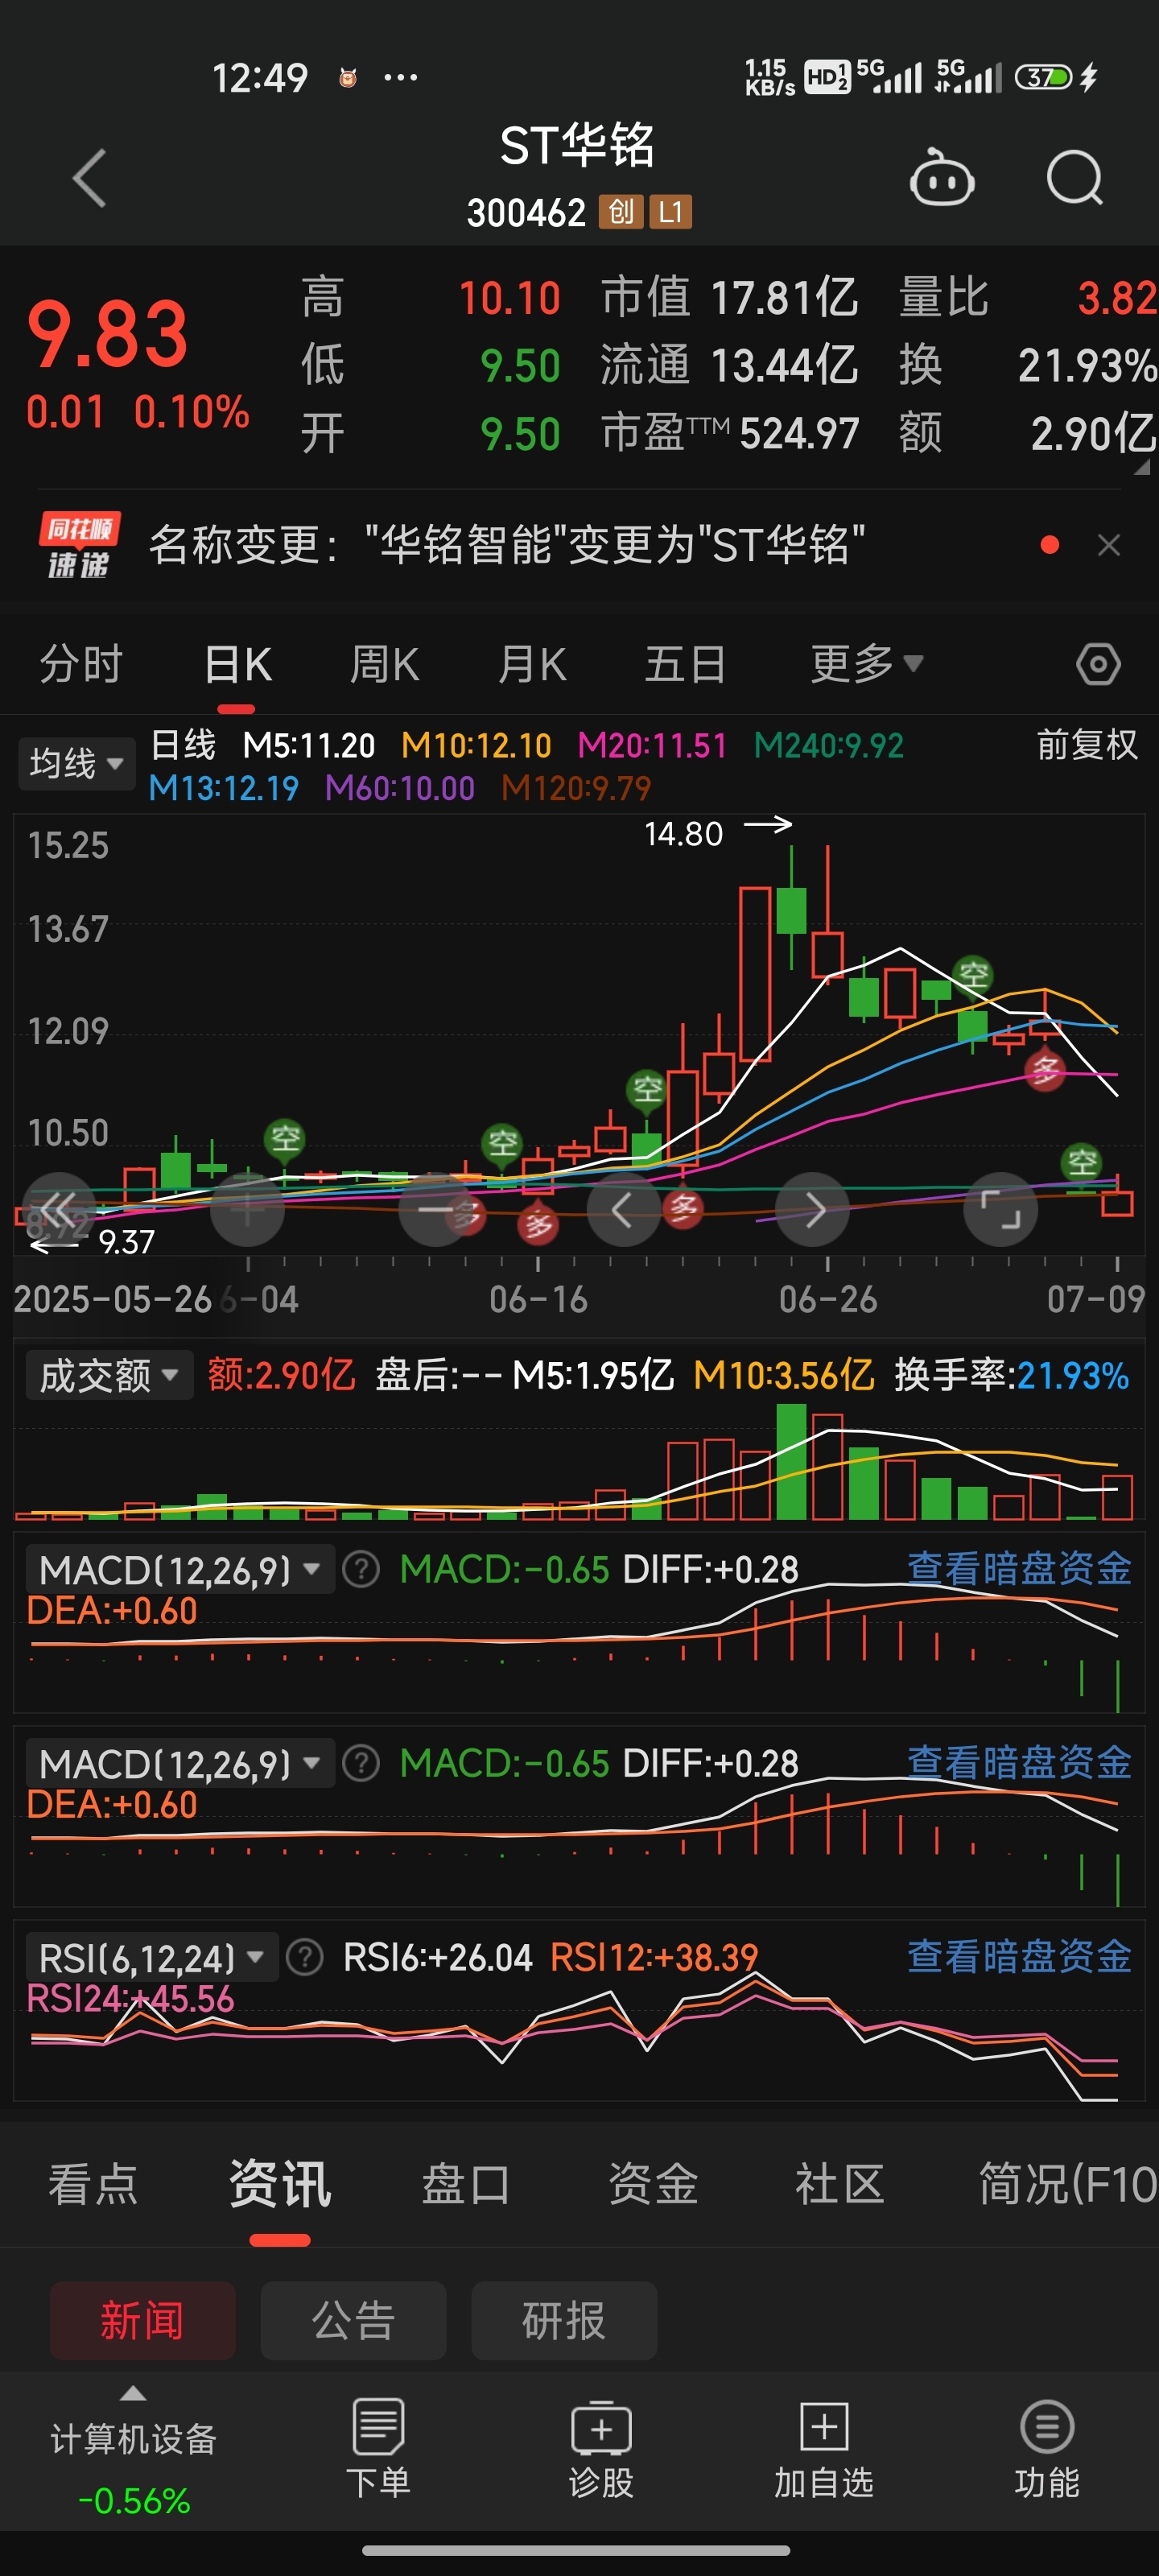1159x2576 pixels.
Task: Tap the first MACD help question icon
Action: (x=361, y=1569)
